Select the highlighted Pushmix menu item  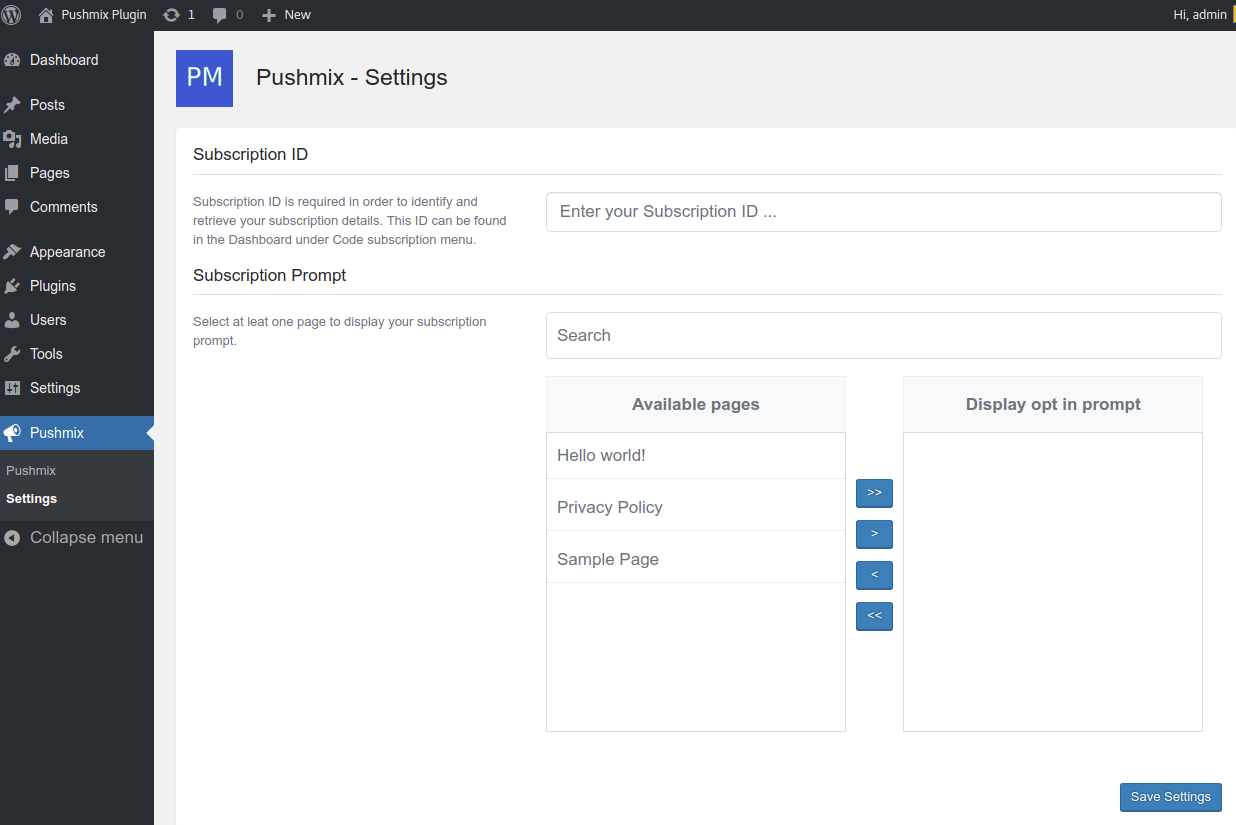point(77,433)
